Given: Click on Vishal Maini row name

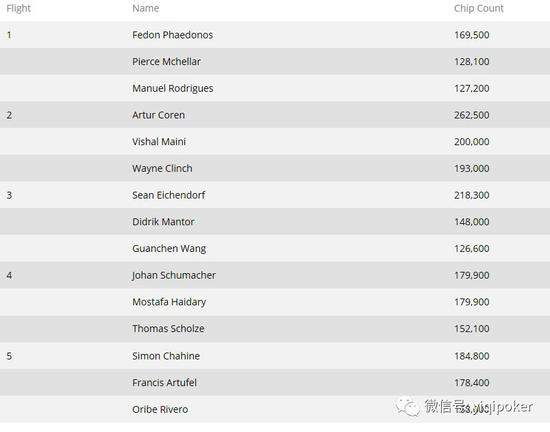Looking at the screenshot, I should coord(159,142).
